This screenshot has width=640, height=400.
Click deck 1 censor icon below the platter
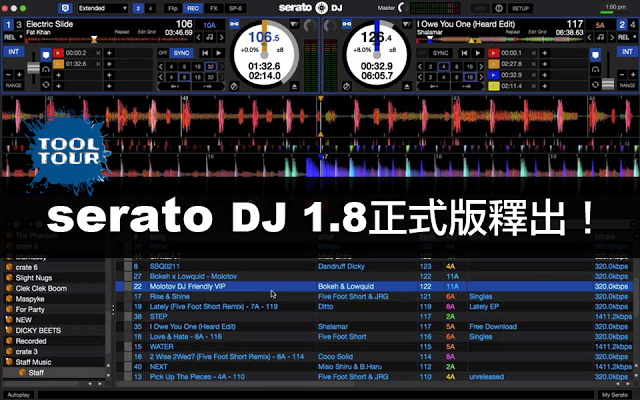tap(234, 86)
